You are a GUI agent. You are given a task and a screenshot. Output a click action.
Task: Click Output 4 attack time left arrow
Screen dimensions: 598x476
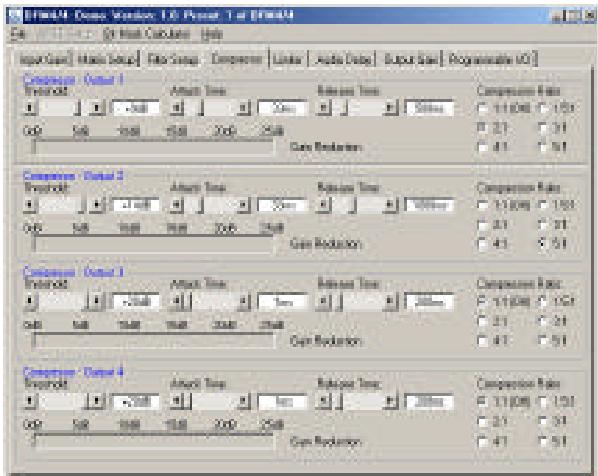pyautogui.click(x=177, y=401)
